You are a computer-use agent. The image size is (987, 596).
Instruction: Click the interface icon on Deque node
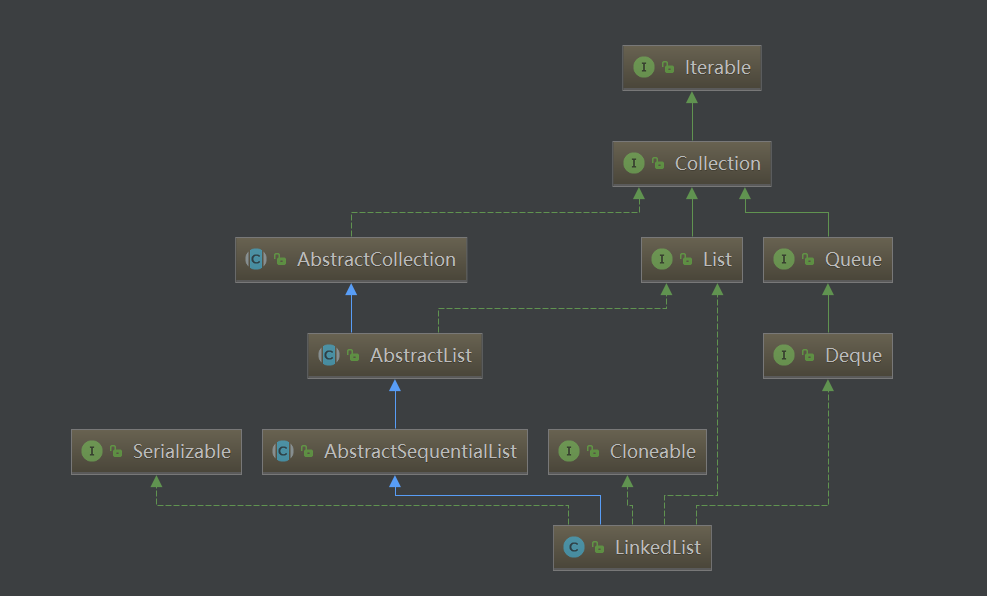(784, 356)
